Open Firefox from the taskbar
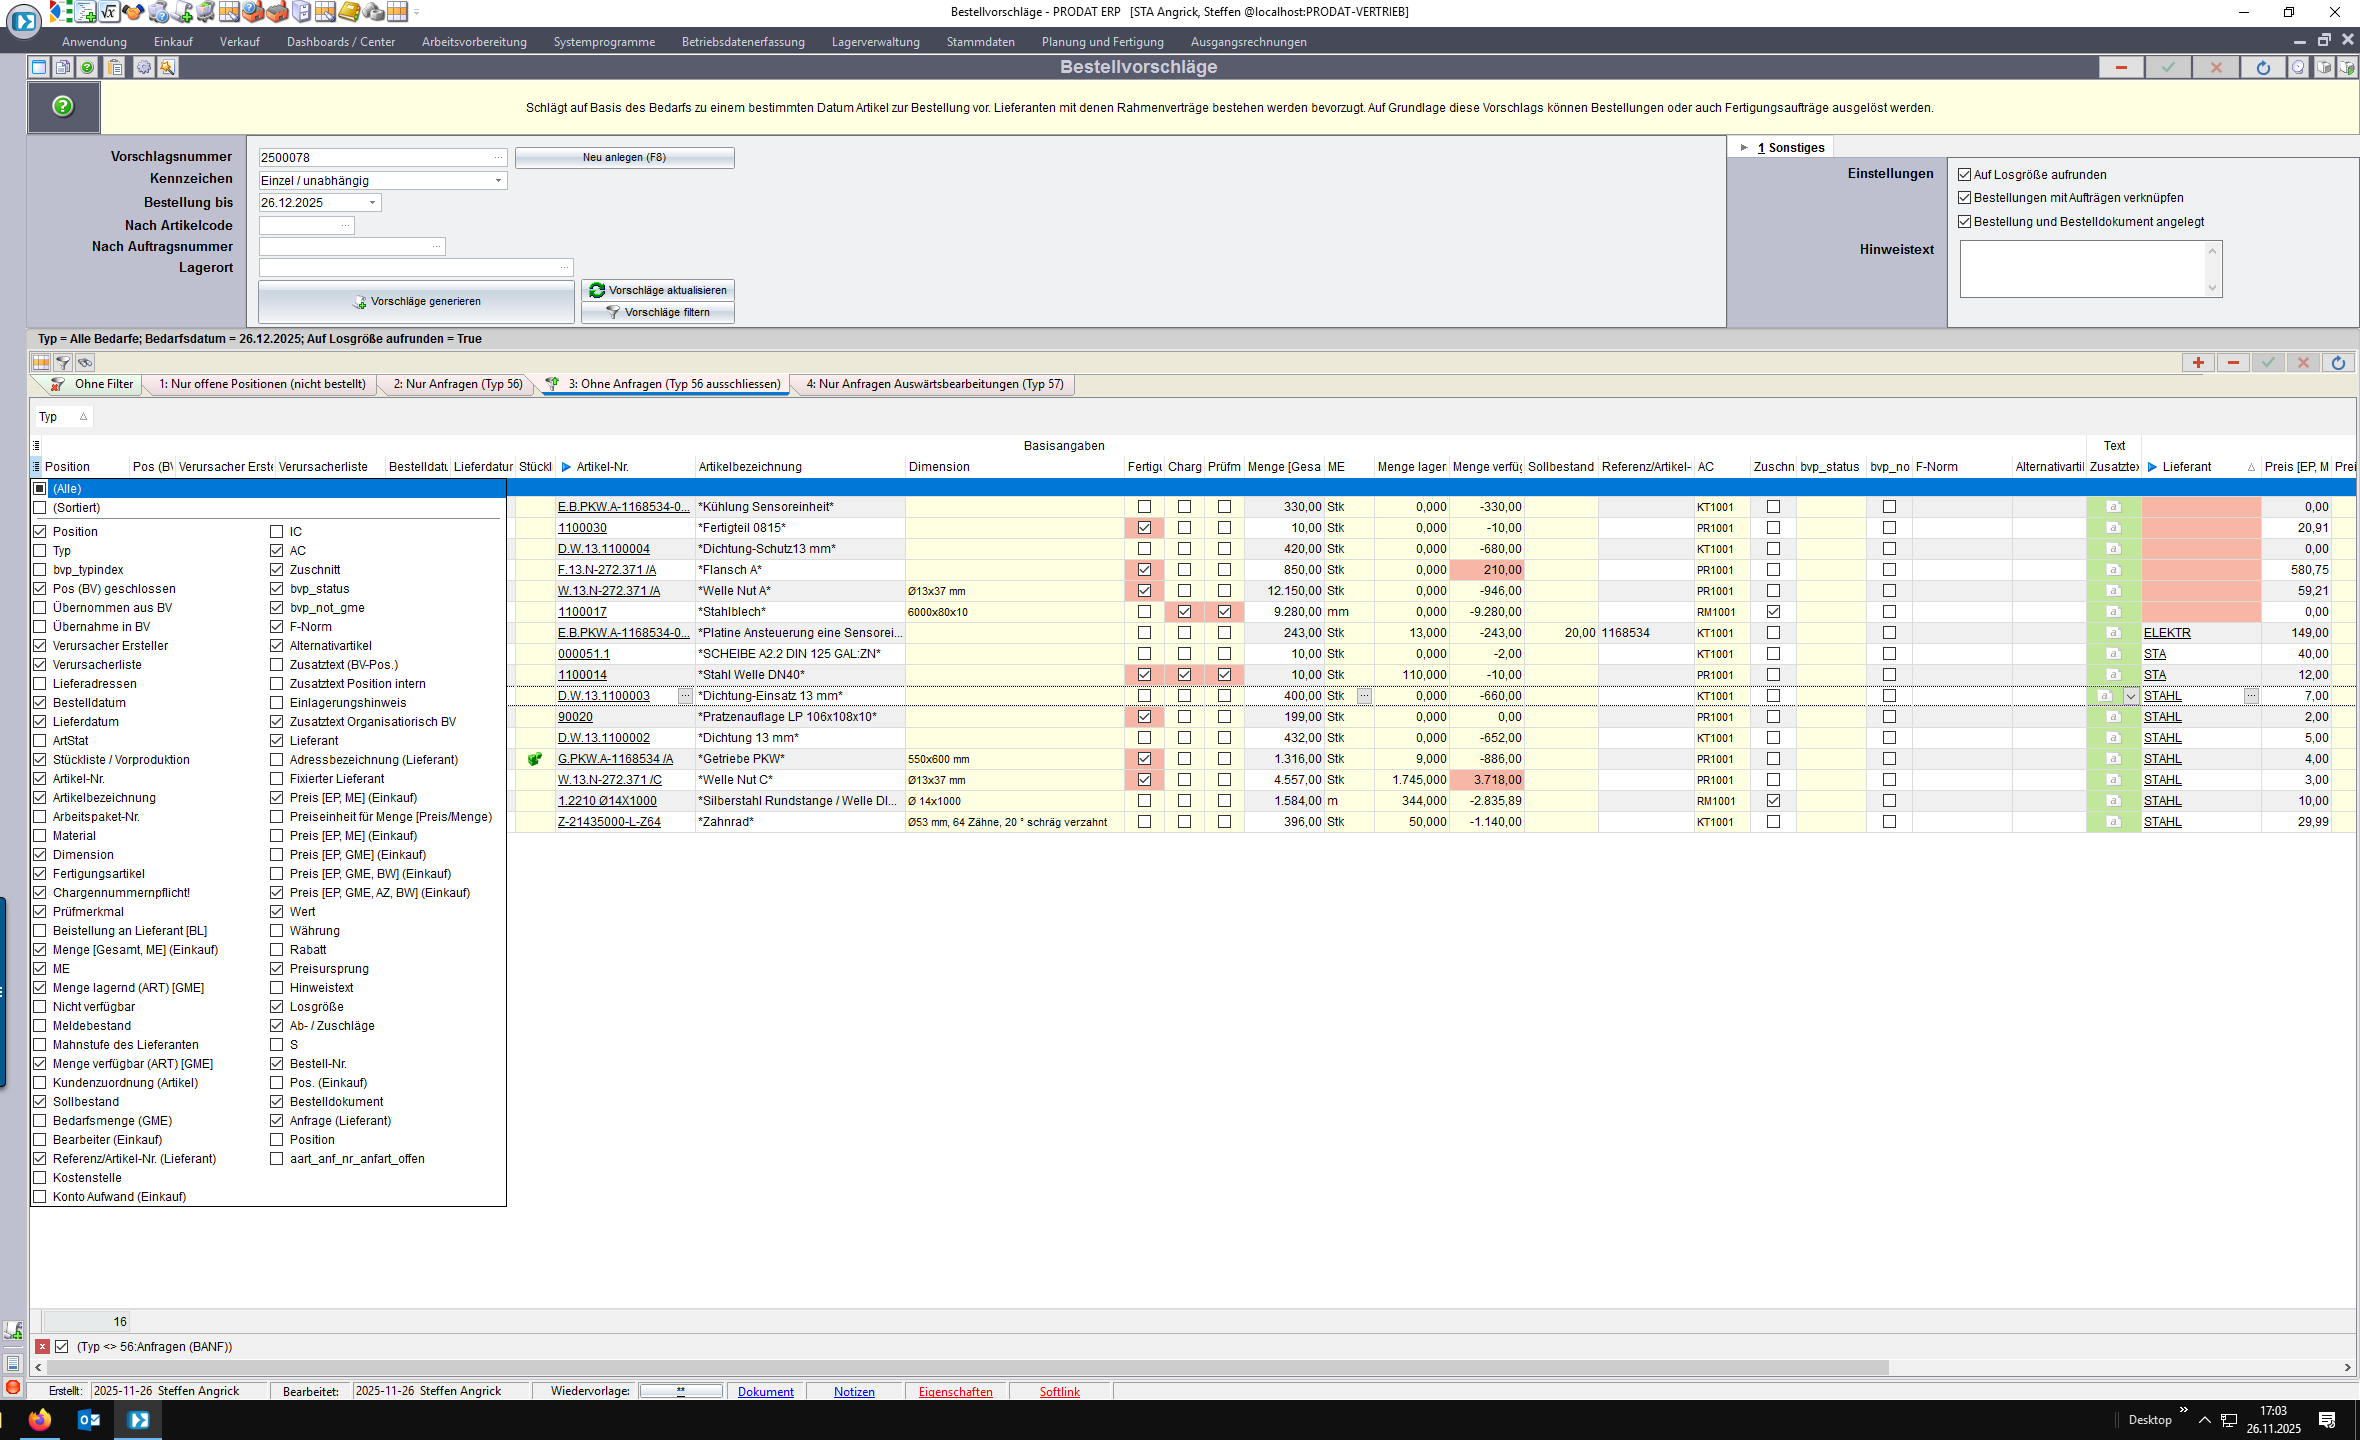Image resolution: width=2360 pixels, height=1440 pixels. coord(39,1419)
